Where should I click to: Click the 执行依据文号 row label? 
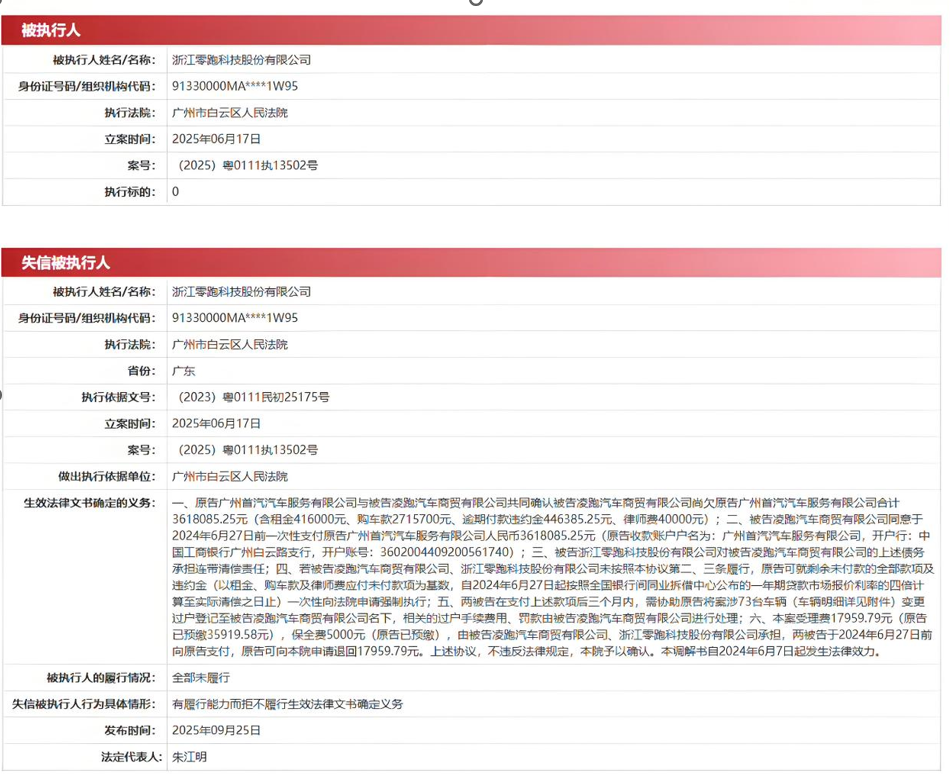click(x=119, y=397)
